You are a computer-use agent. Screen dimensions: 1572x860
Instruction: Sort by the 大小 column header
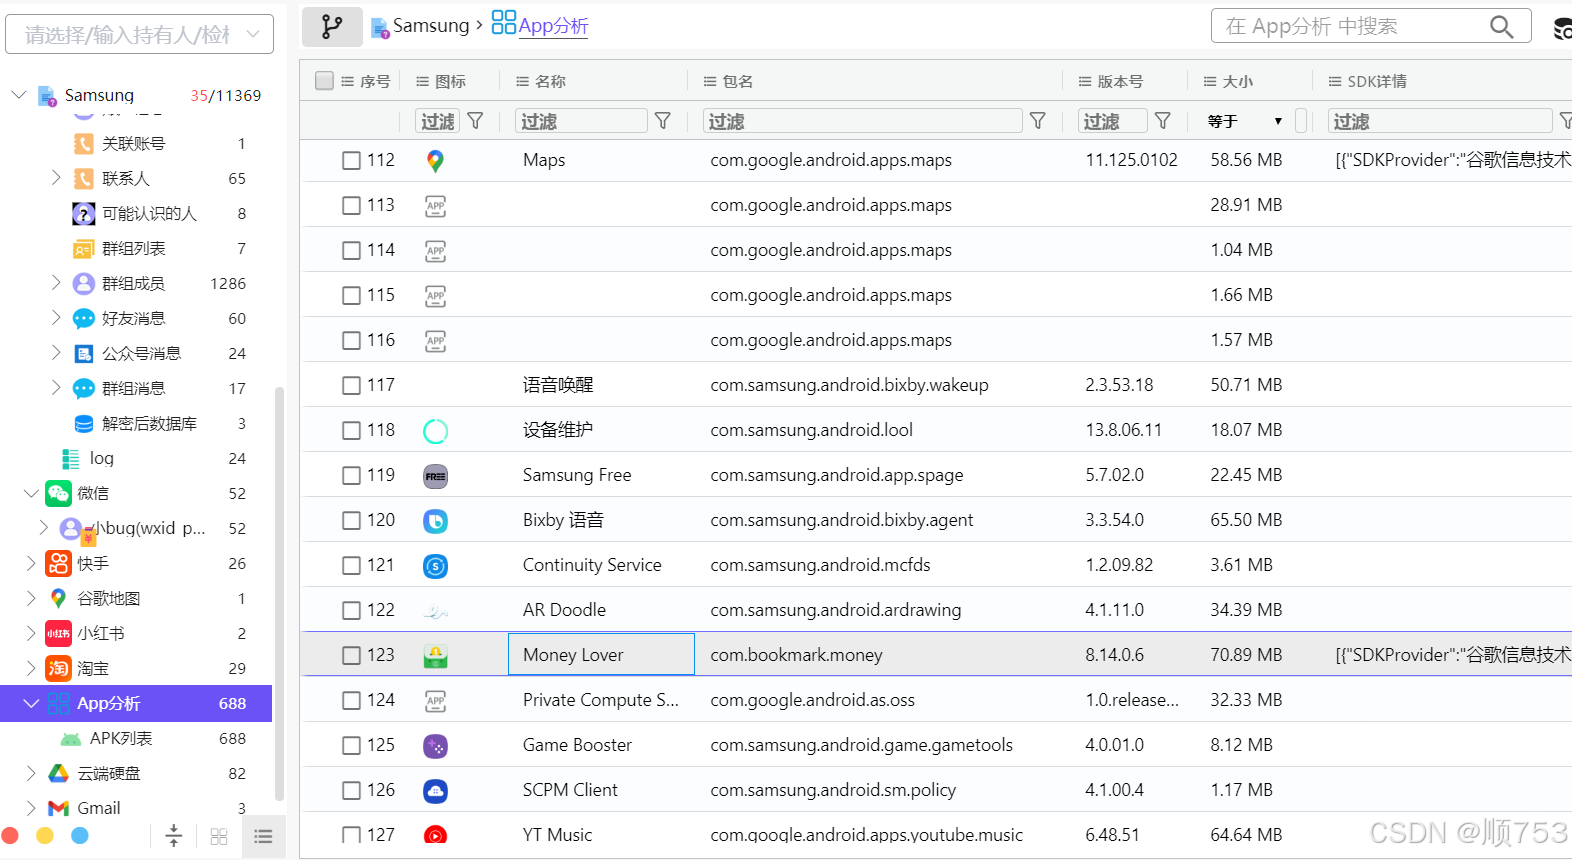(x=1238, y=81)
